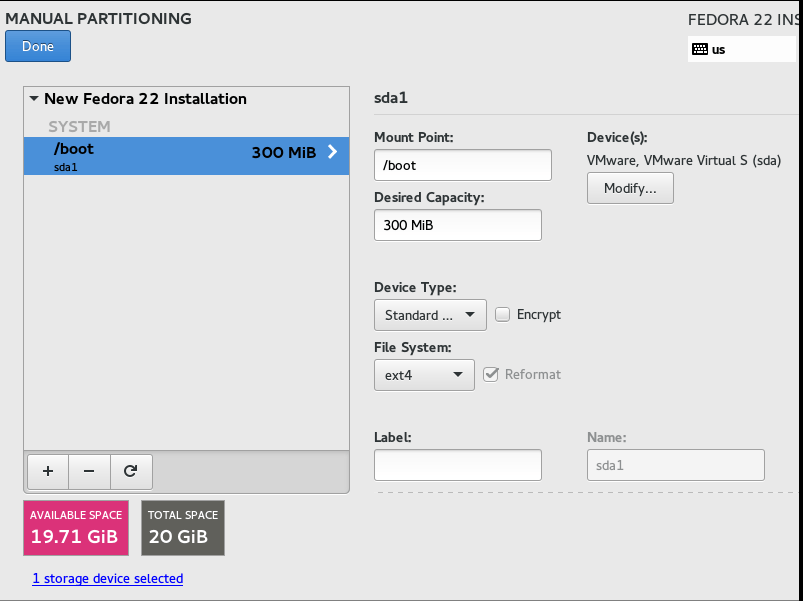The height and width of the screenshot is (601, 803).
Task: Click the AVAILABLE SPACE 19.71 GiB box
Action: (76, 528)
